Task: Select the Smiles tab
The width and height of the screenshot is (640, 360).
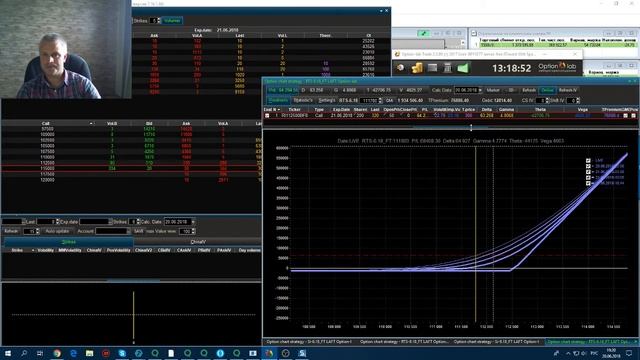Action: pos(68,242)
